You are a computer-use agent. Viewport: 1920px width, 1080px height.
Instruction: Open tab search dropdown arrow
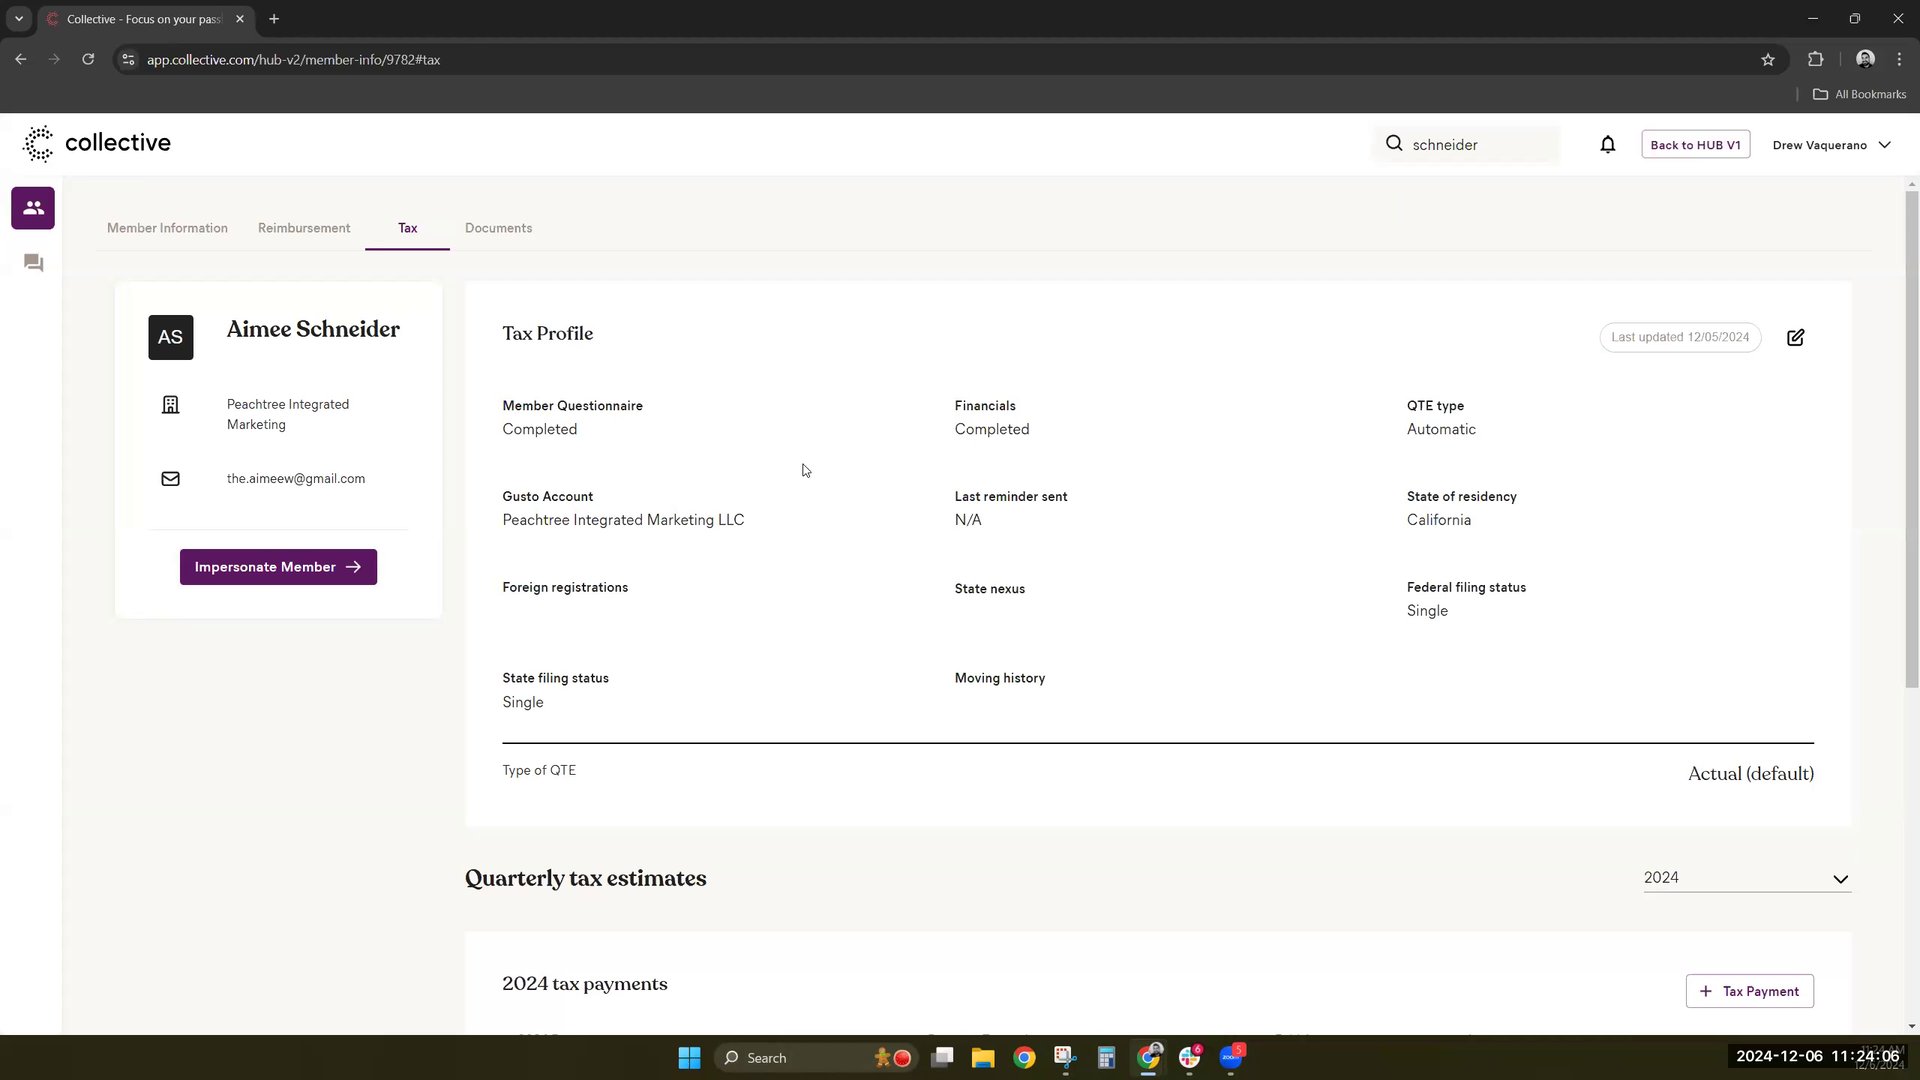18,19
